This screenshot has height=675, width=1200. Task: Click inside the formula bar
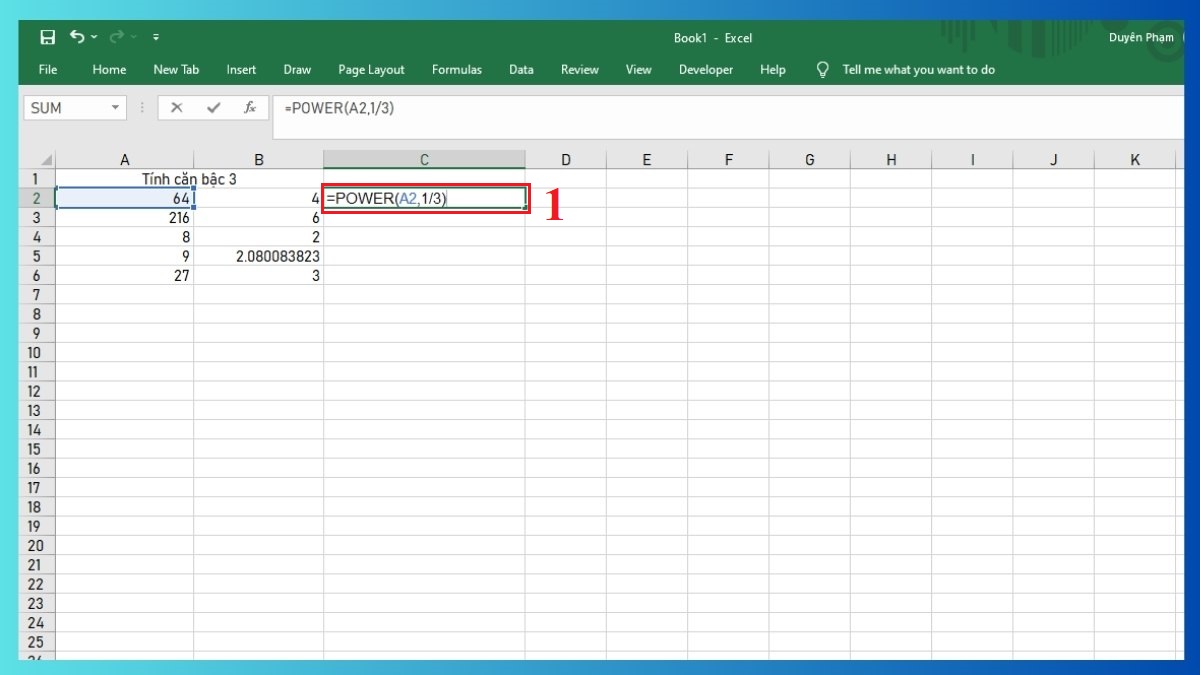(x=500, y=107)
